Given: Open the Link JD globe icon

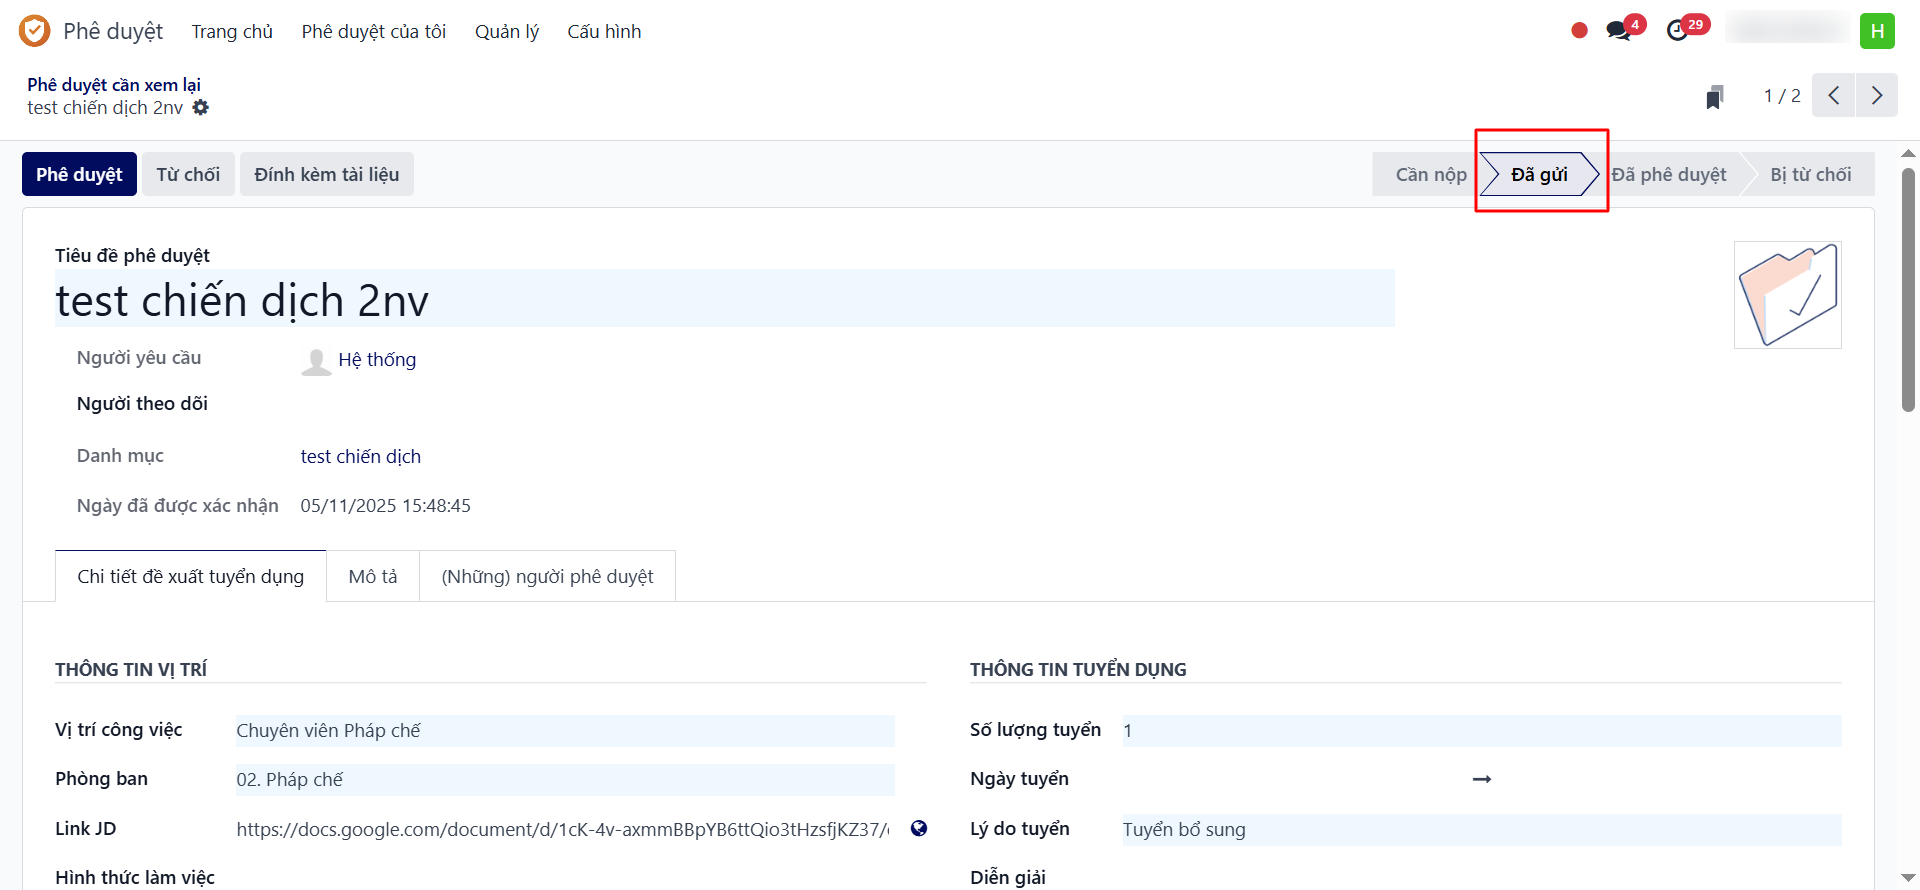Looking at the screenshot, I should [919, 828].
